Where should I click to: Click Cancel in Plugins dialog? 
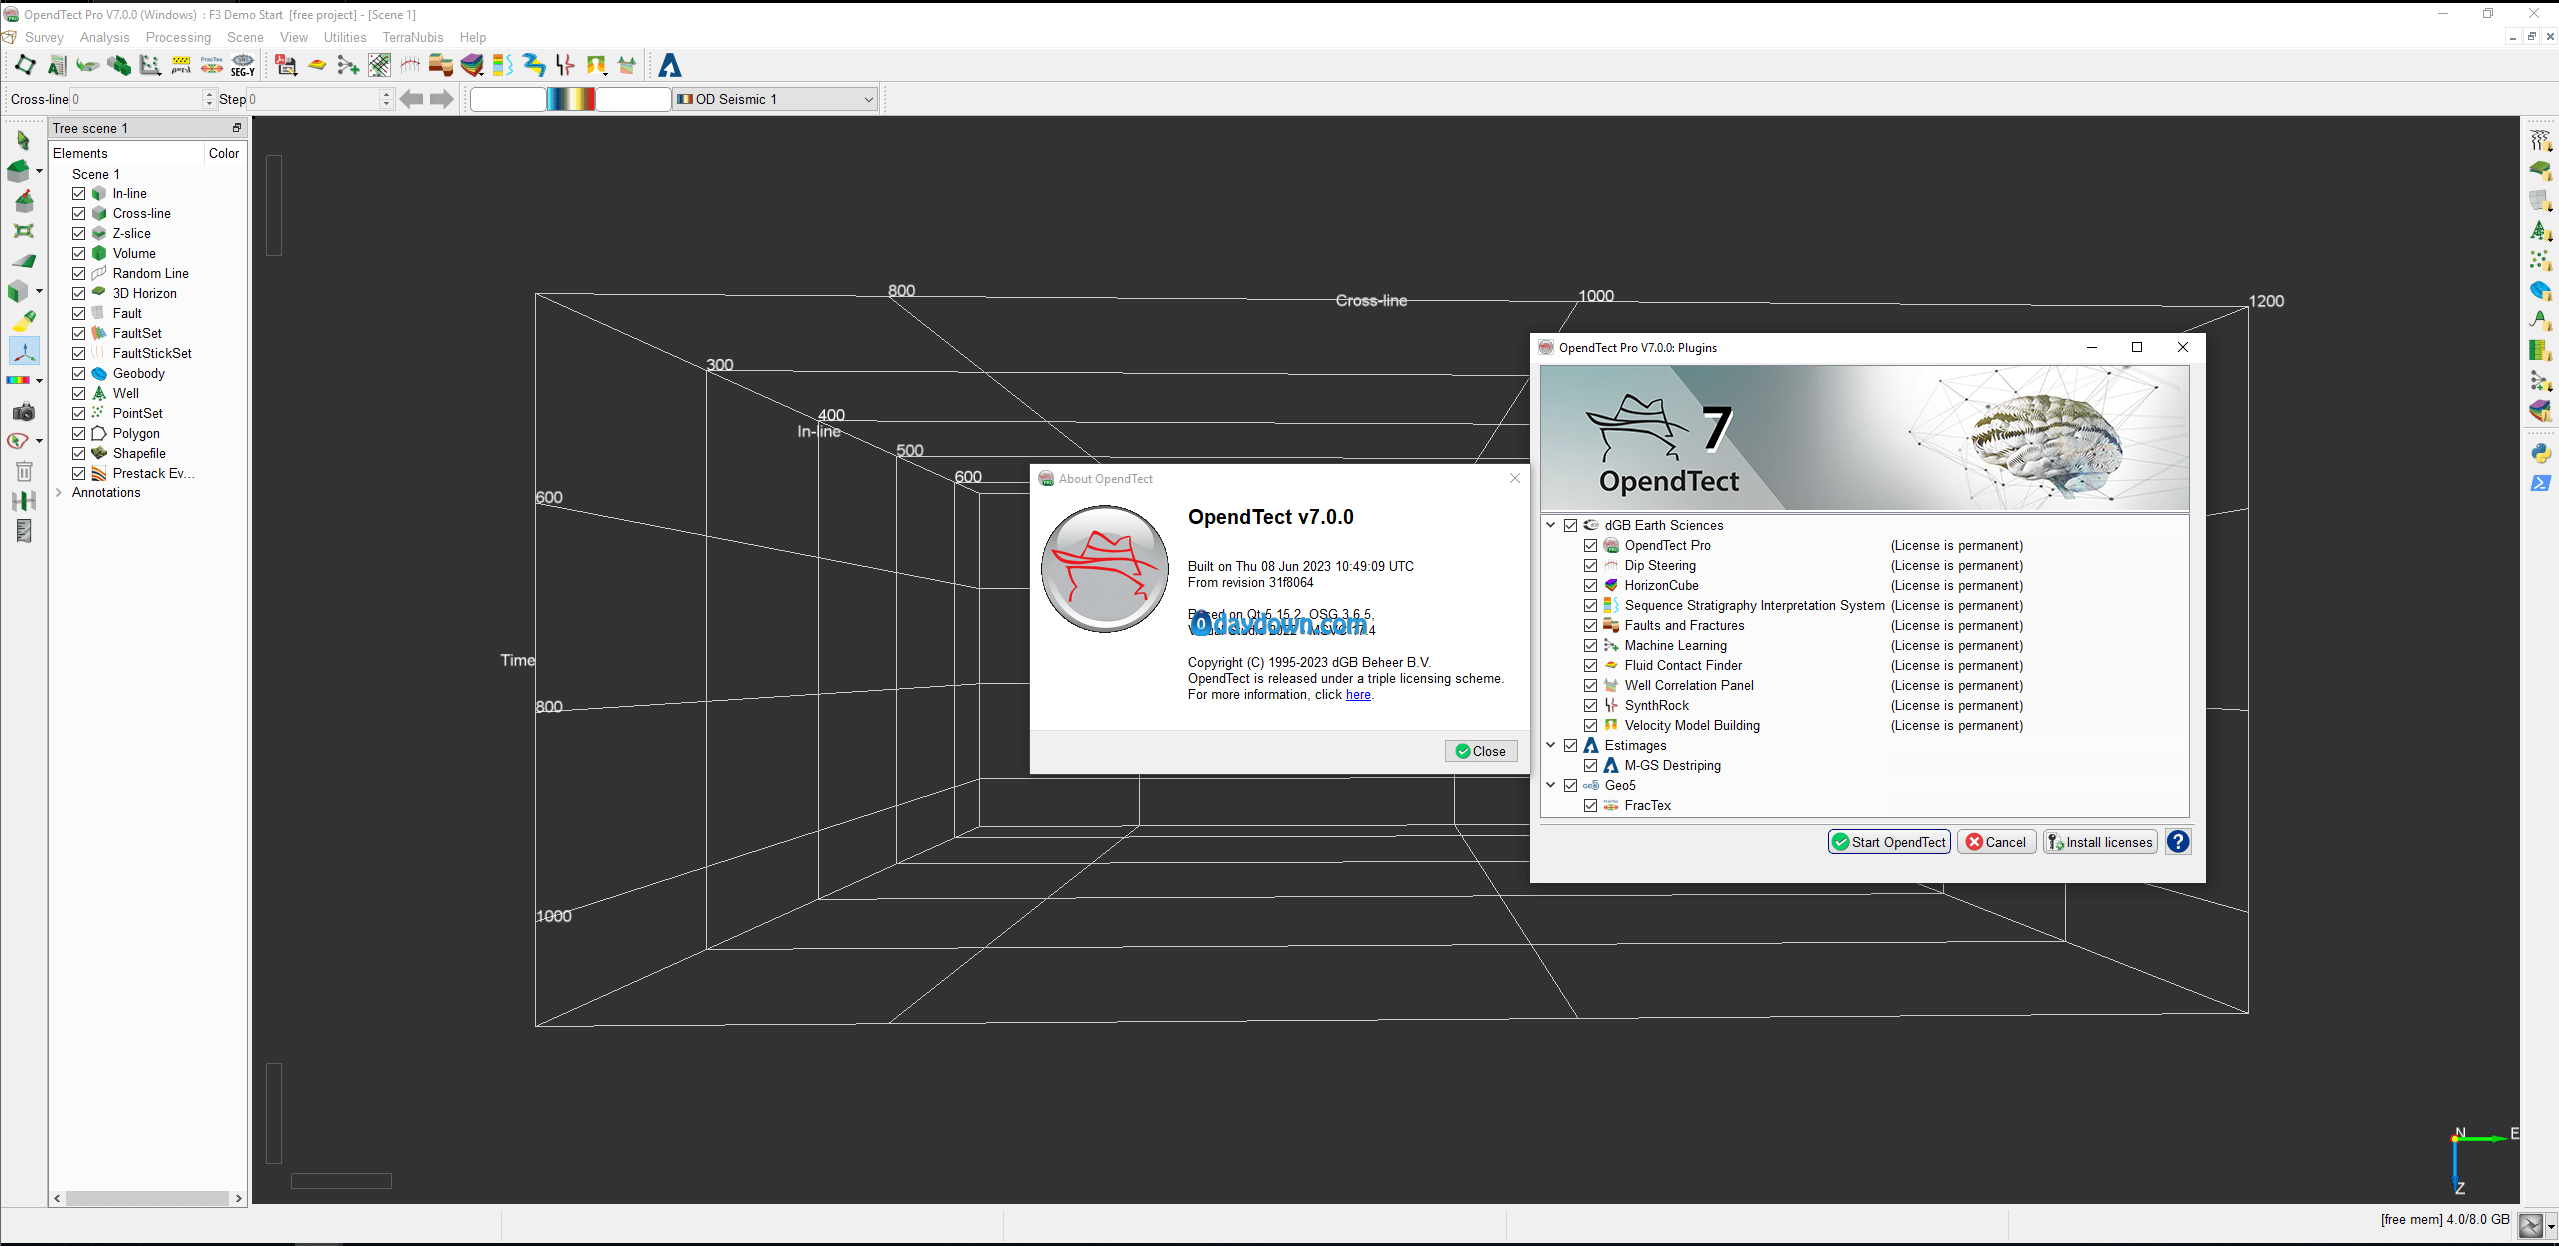click(1996, 842)
